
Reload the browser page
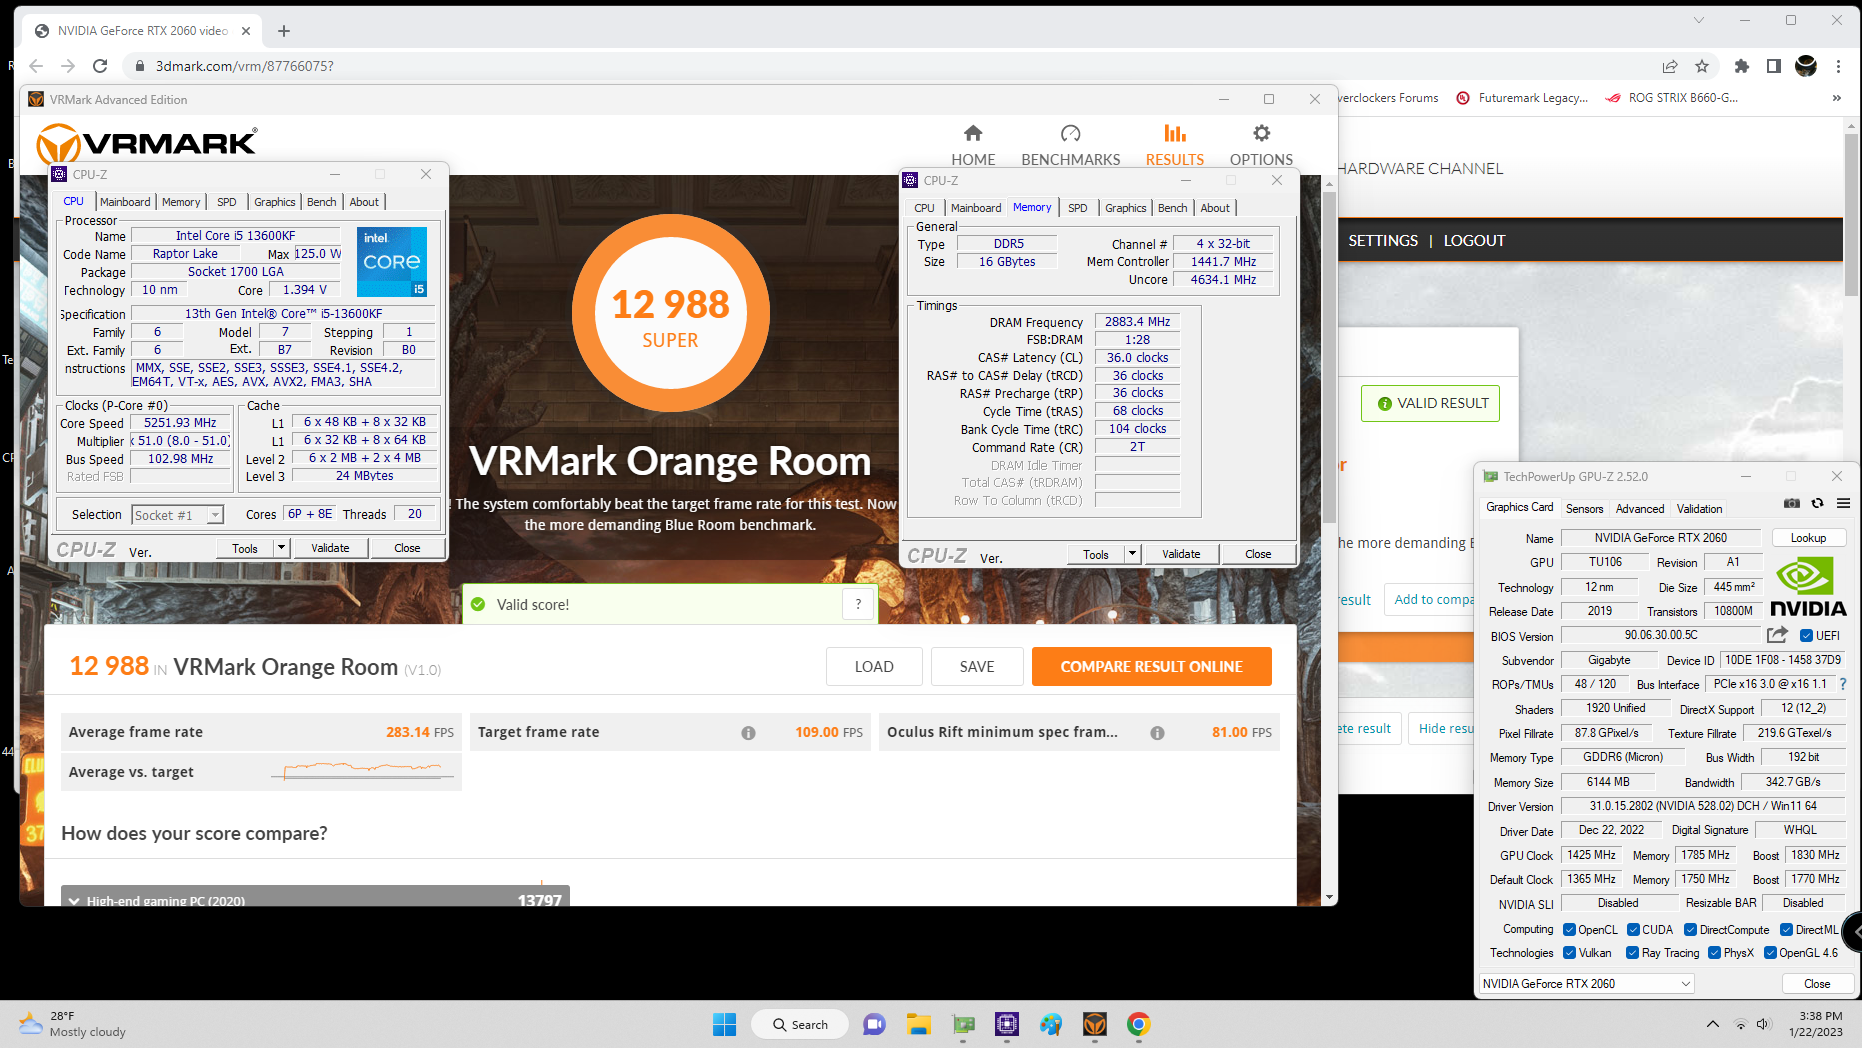(x=100, y=66)
